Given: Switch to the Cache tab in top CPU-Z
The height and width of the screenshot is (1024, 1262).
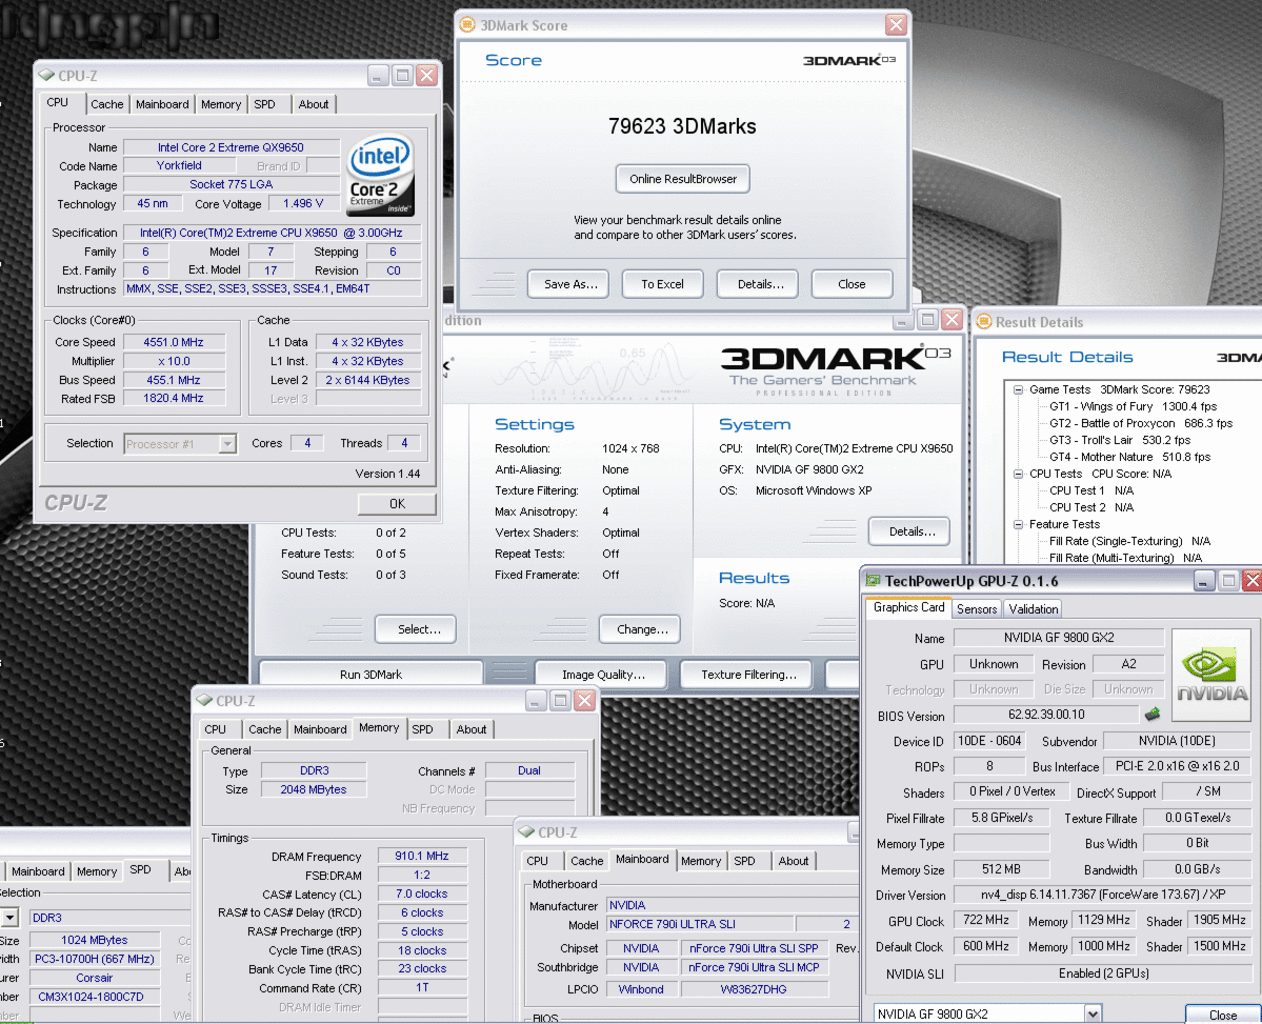Looking at the screenshot, I should [107, 104].
